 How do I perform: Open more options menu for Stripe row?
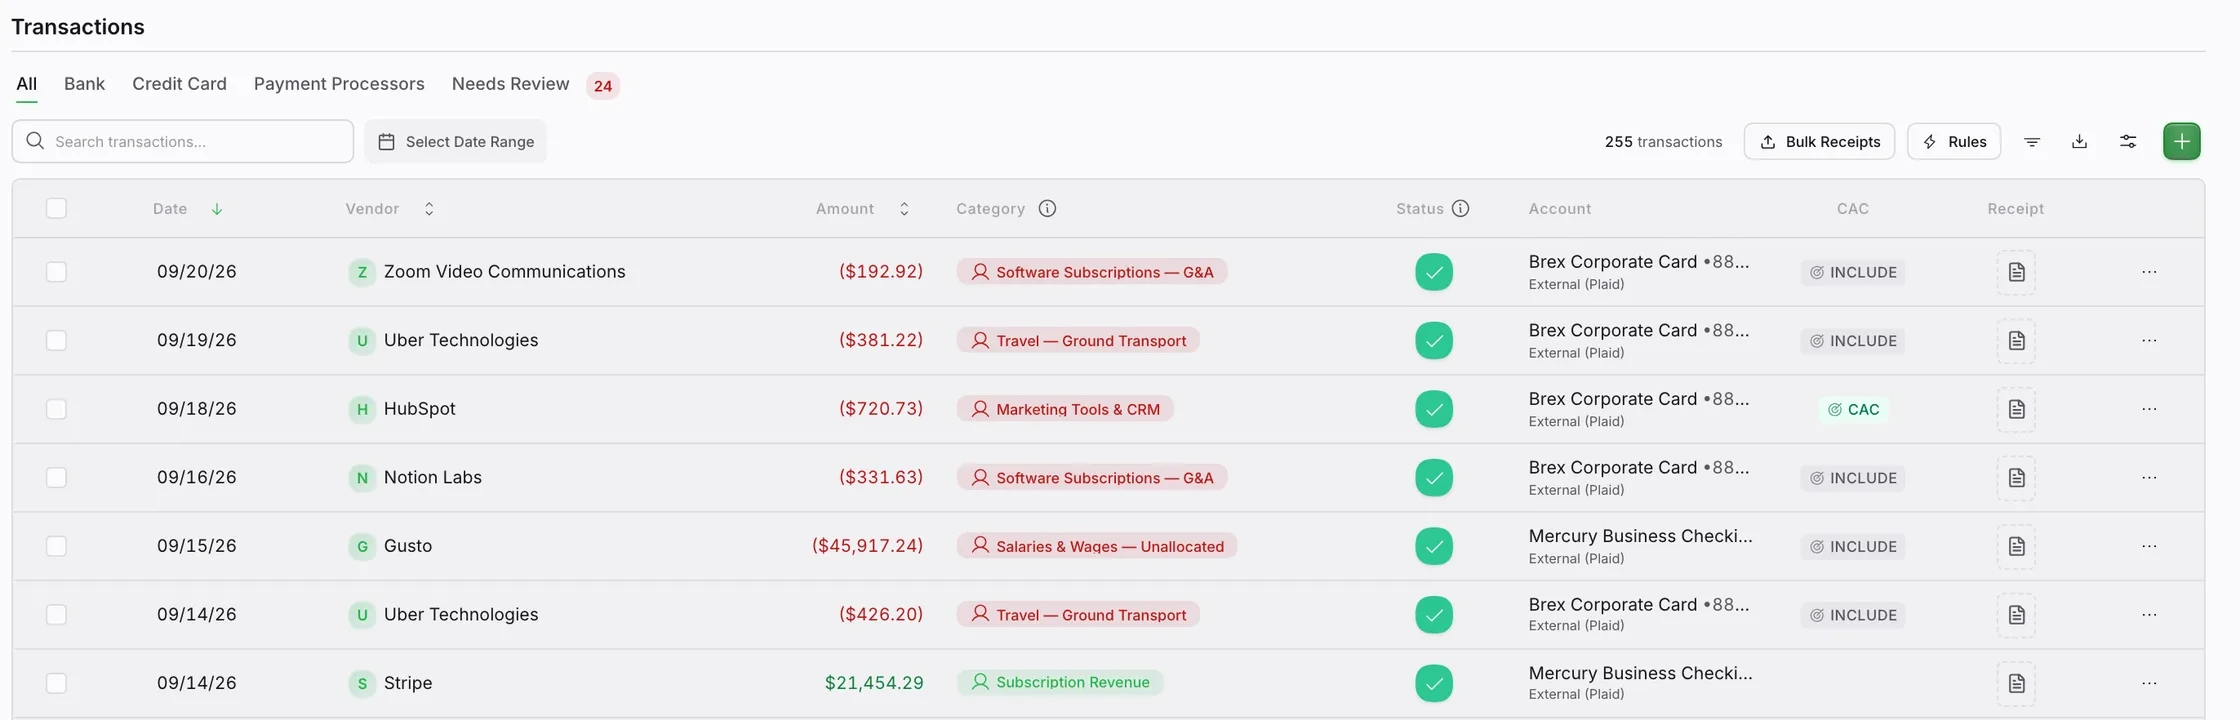2149,683
